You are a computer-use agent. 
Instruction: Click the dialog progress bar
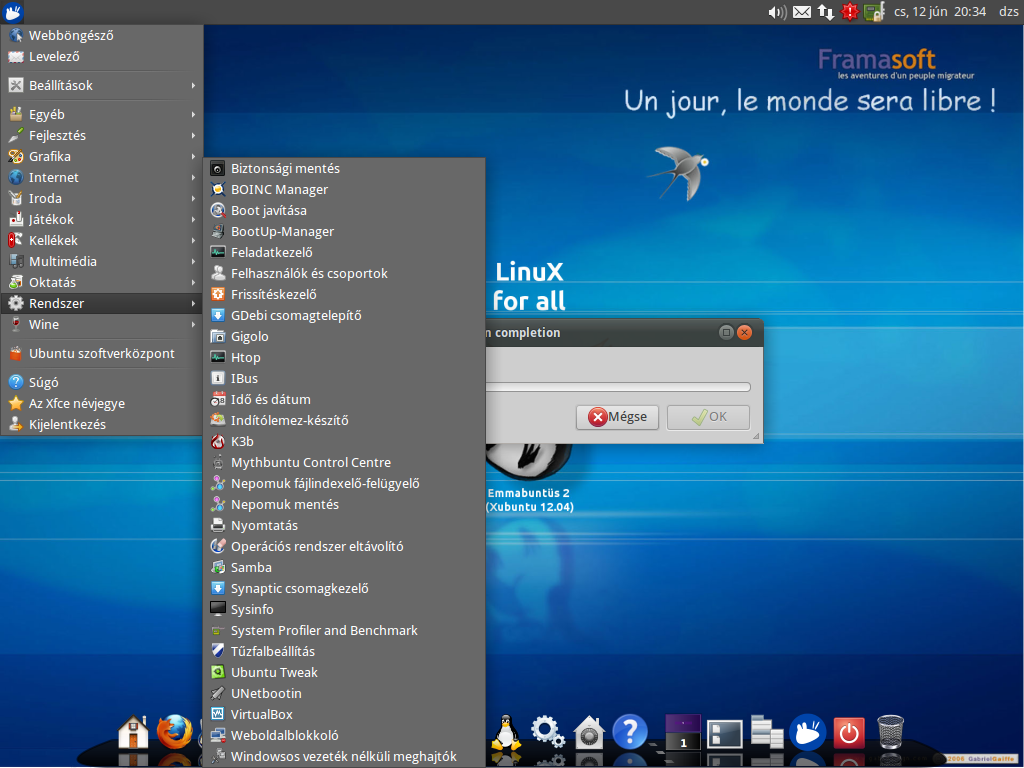pos(618,387)
